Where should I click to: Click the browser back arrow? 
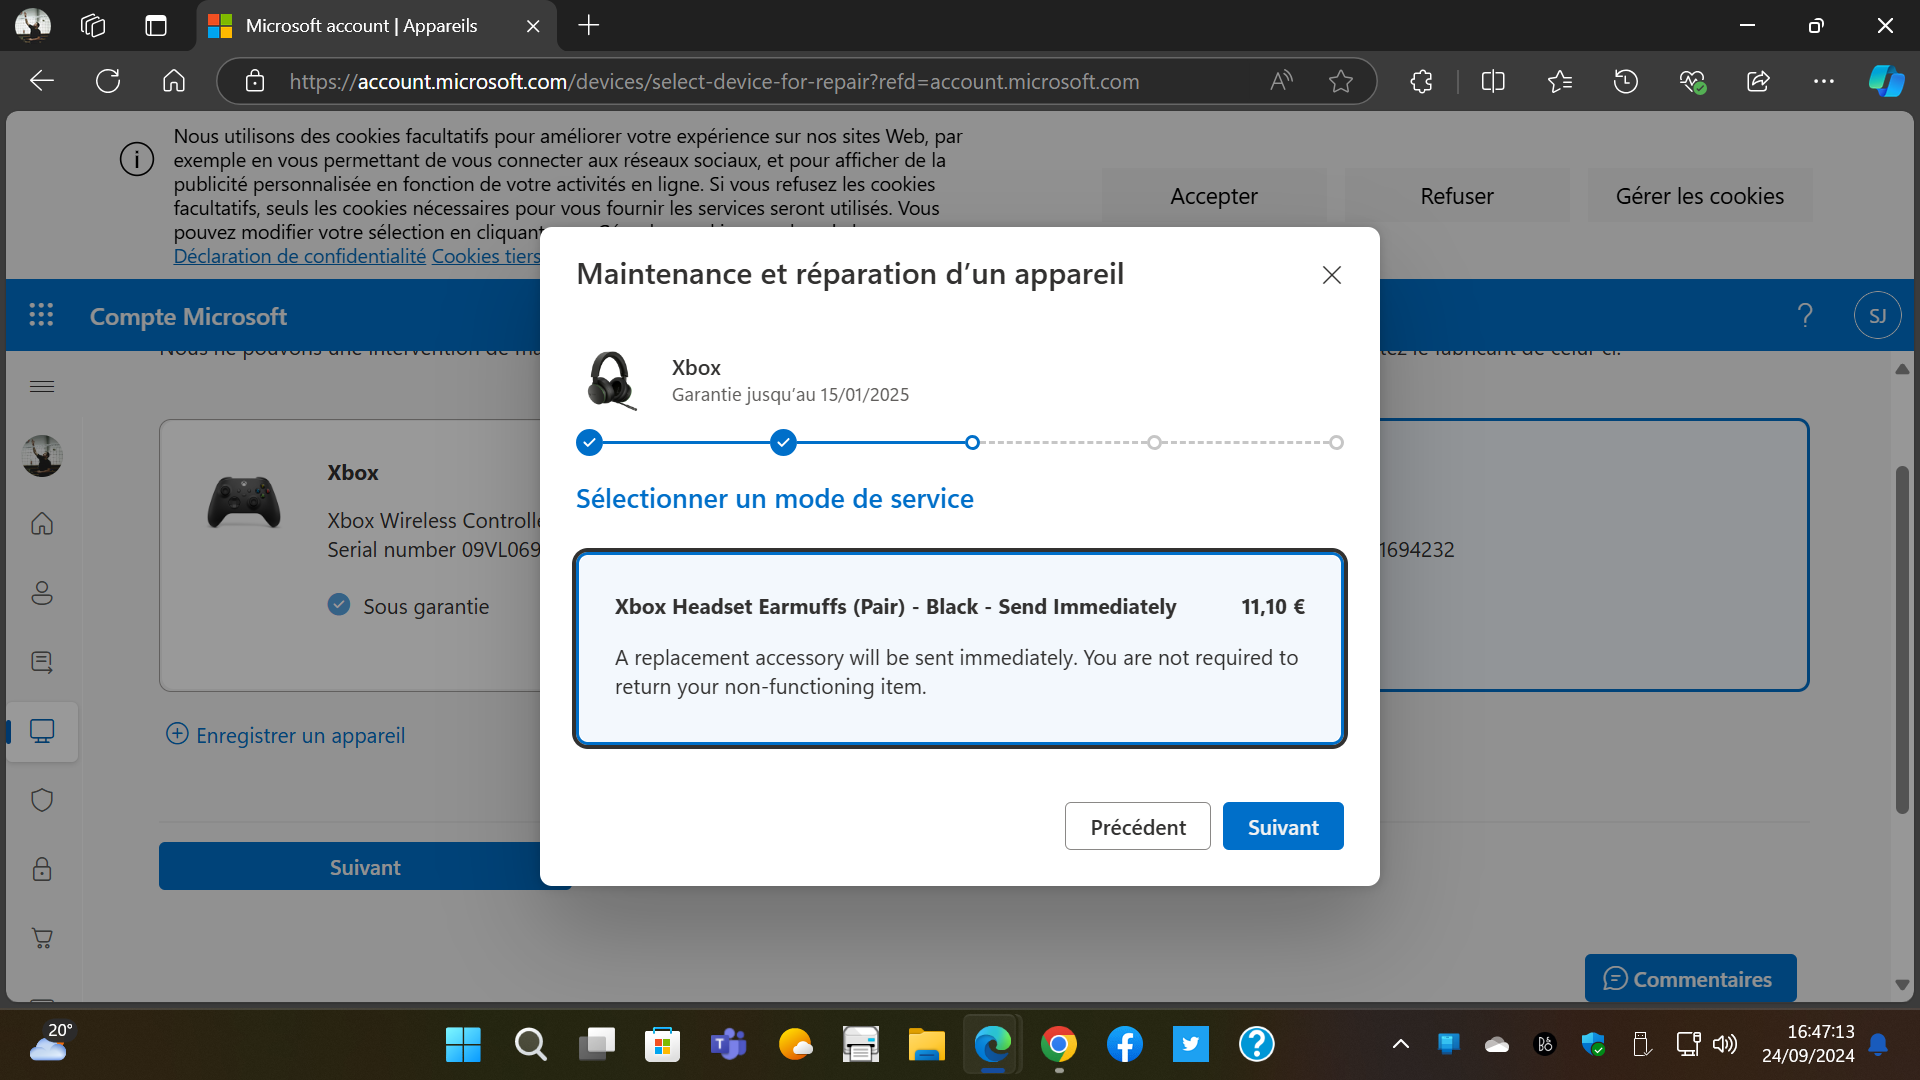coord(42,81)
